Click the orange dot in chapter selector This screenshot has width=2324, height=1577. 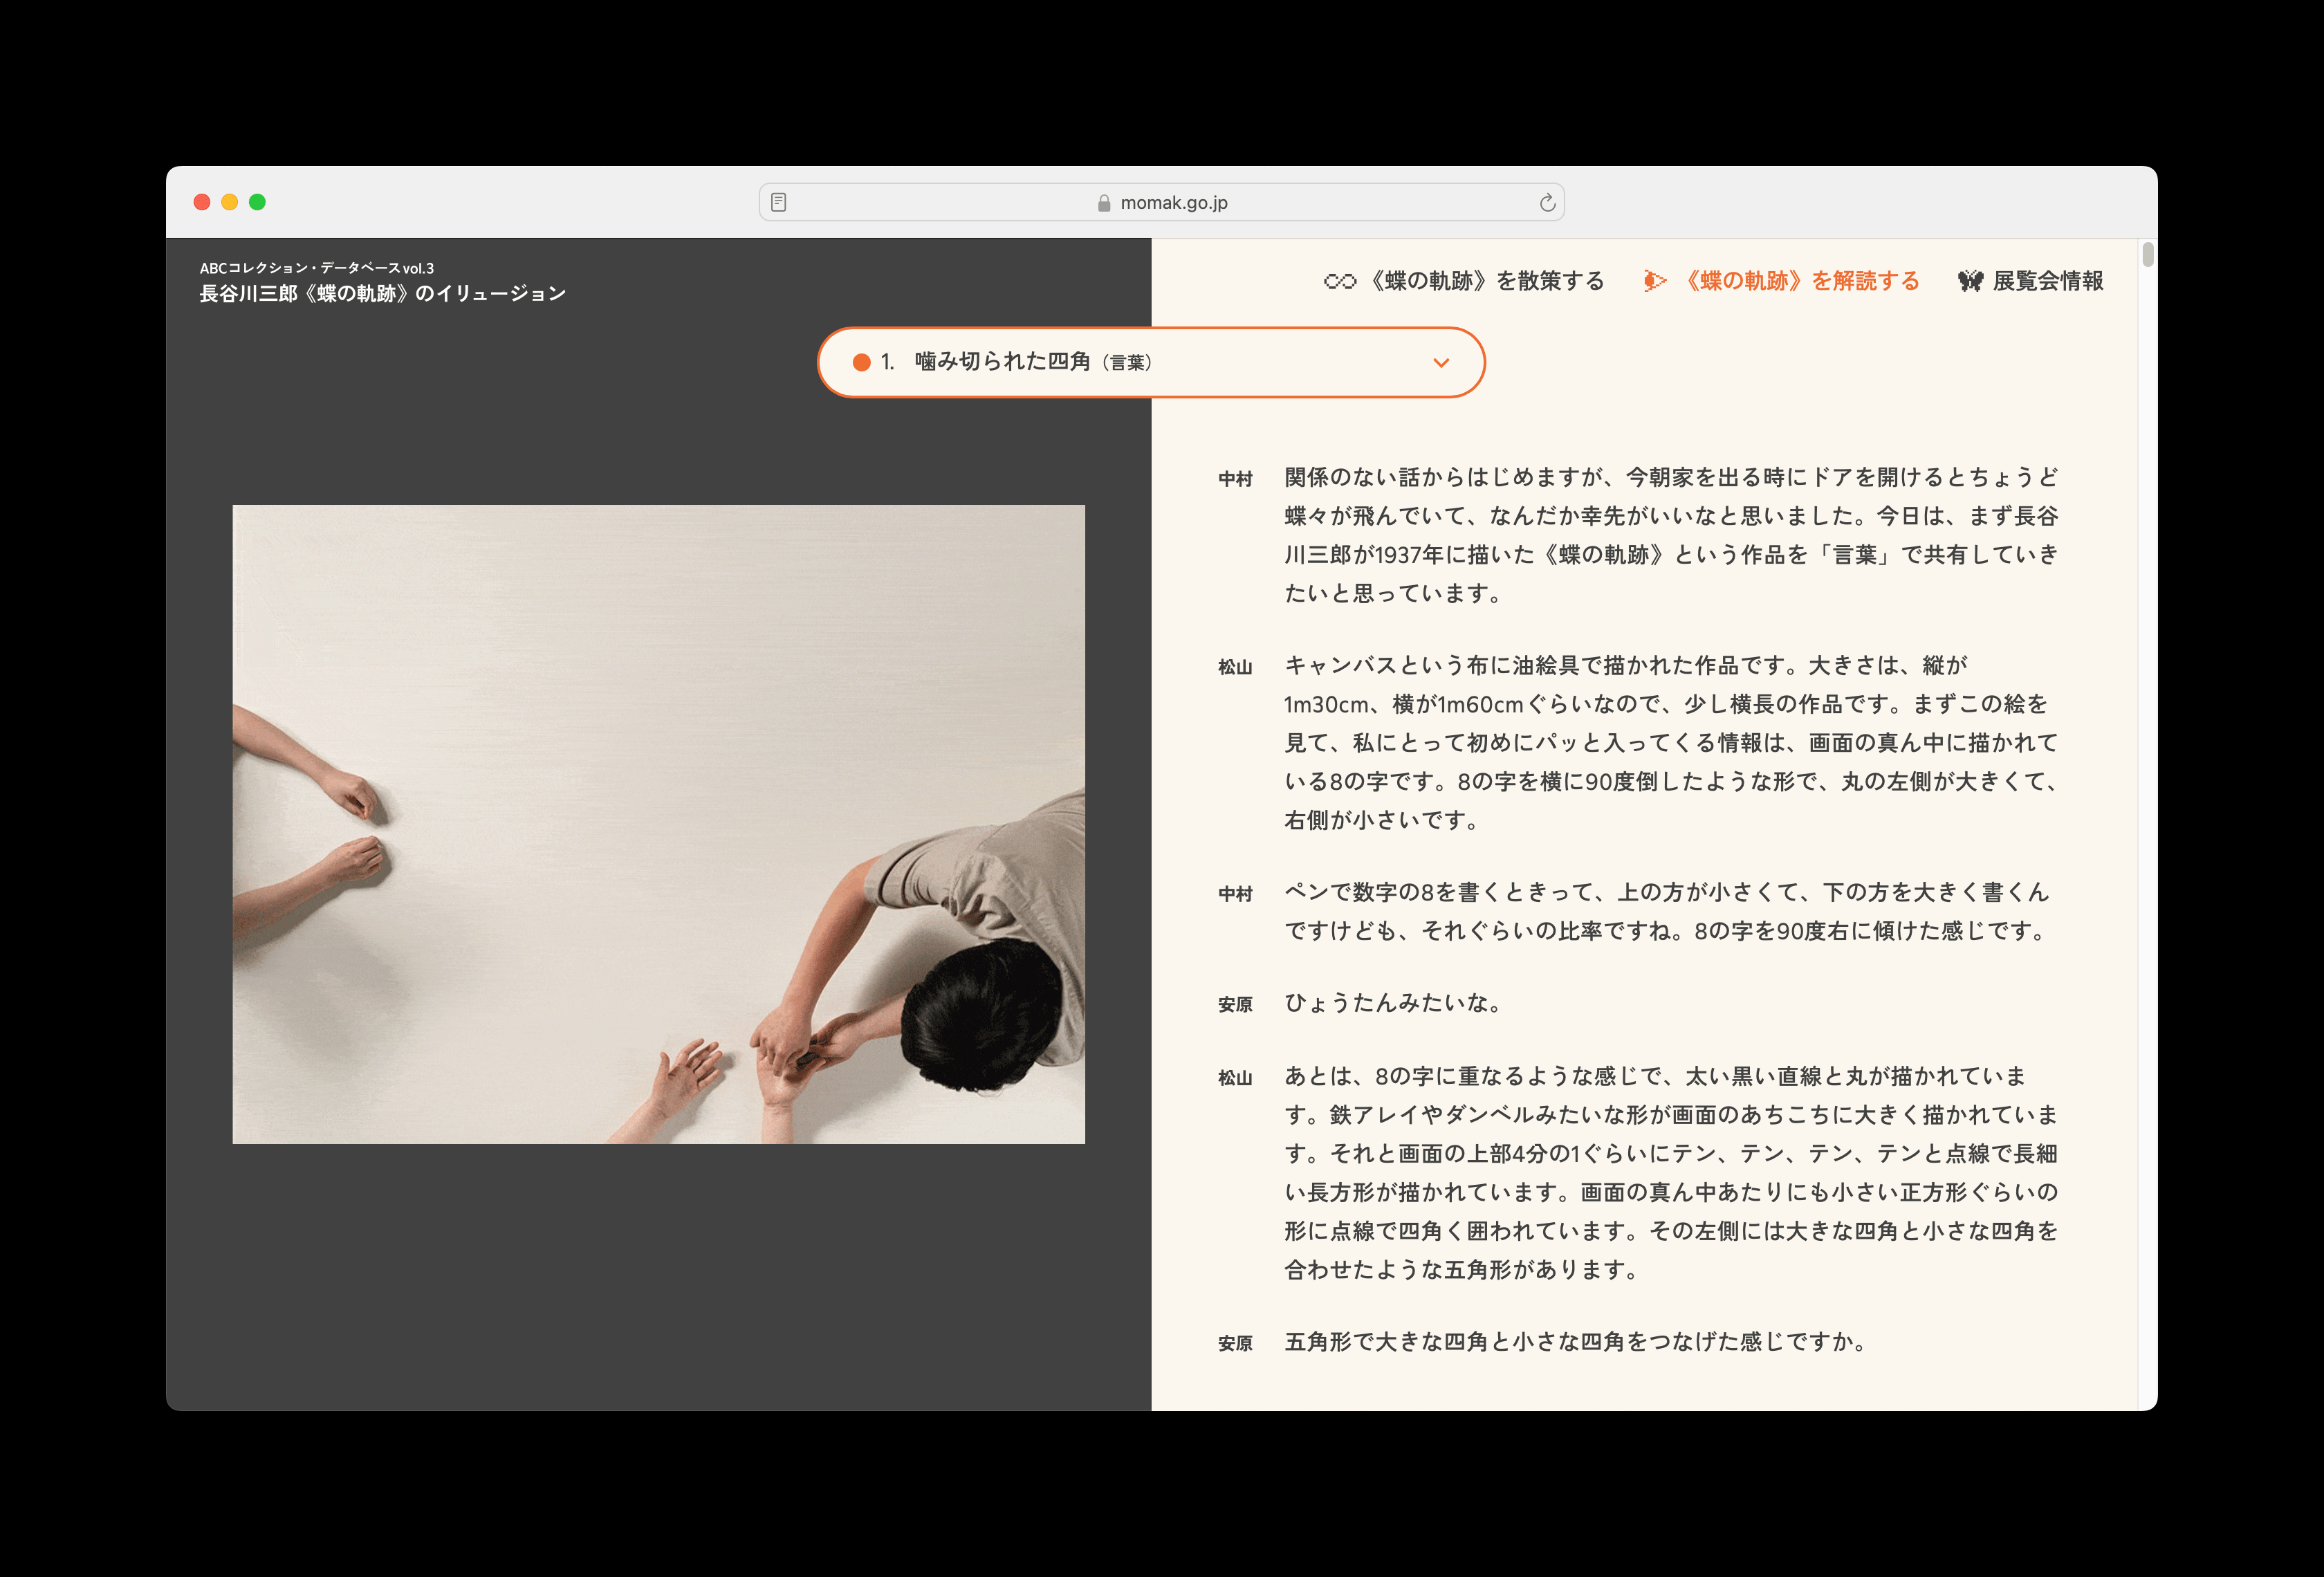tap(861, 362)
